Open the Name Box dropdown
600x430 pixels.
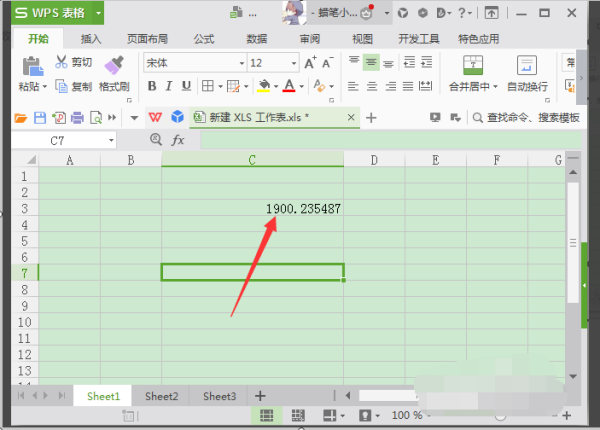(111, 140)
